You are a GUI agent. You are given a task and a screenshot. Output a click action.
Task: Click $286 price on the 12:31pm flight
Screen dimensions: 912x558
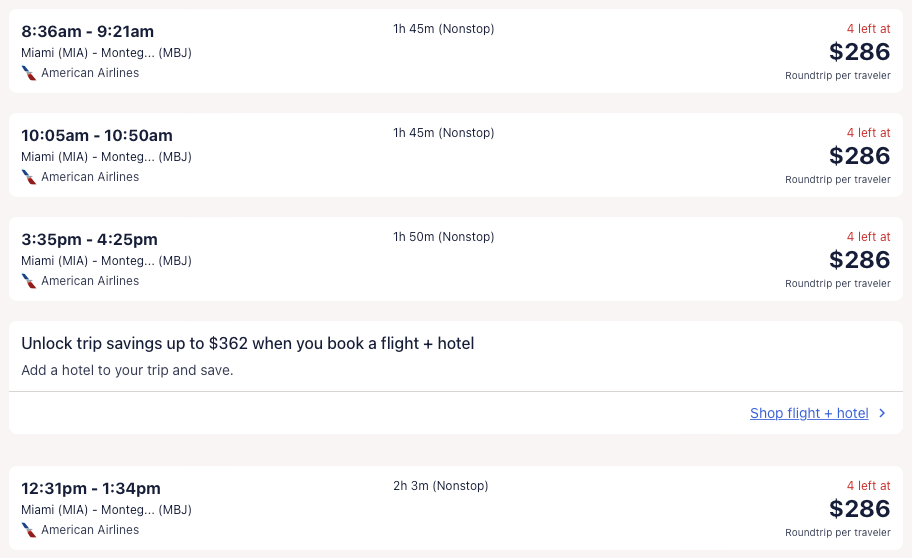click(x=859, y=509)
